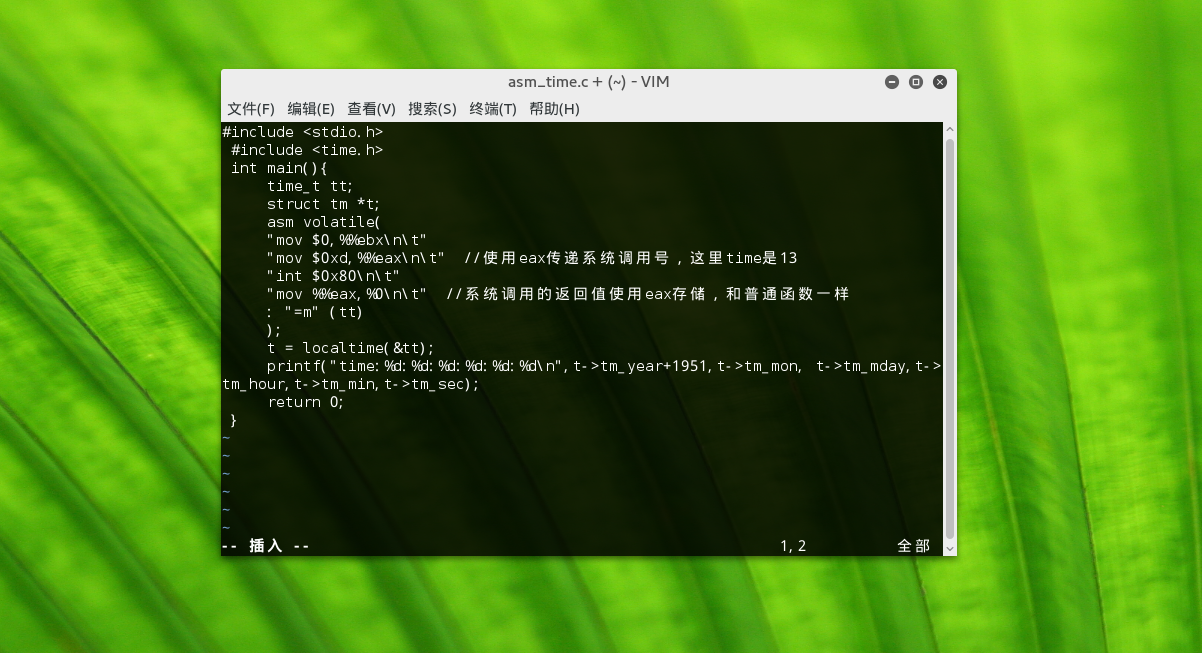Click the mov $0,%%ebx instruction string
1202x653 pixels.
(347, 240)
